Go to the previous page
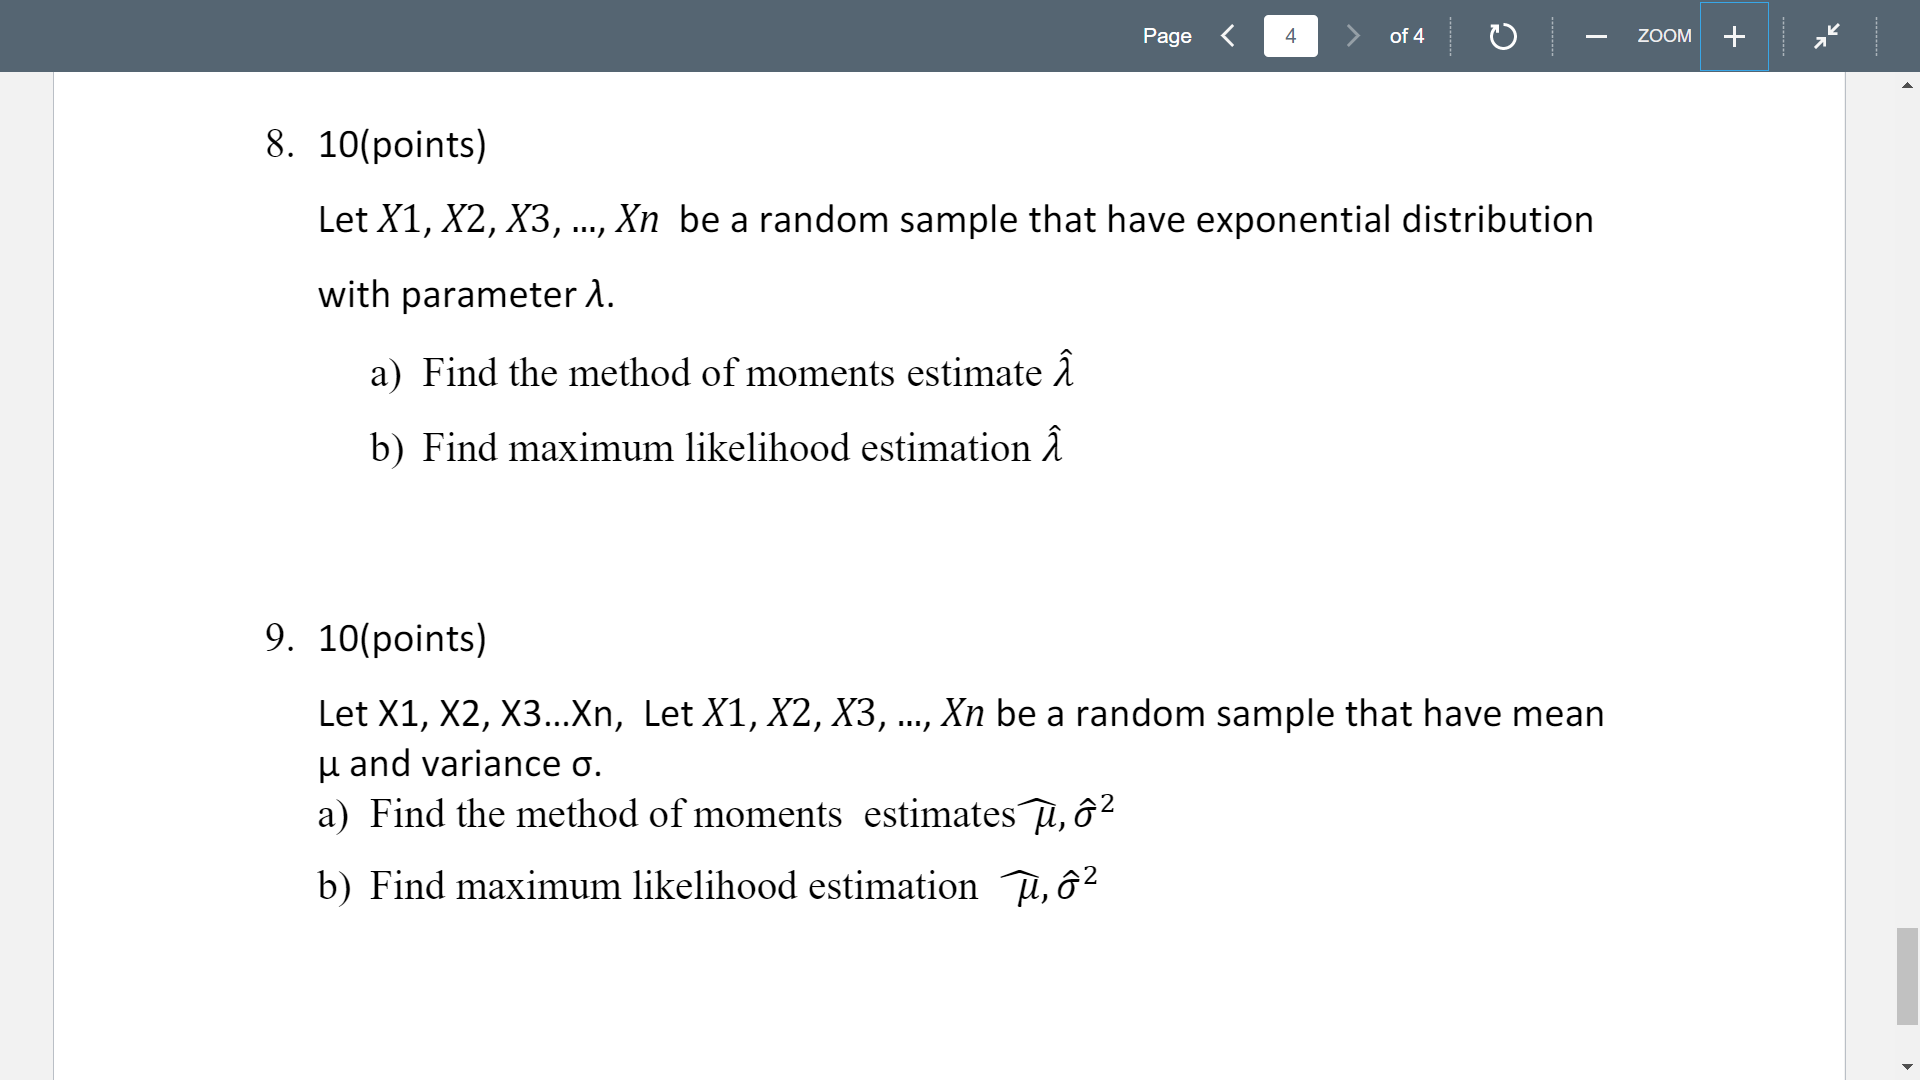Screen dimensions: 1920x1080 click(1227, 36)
